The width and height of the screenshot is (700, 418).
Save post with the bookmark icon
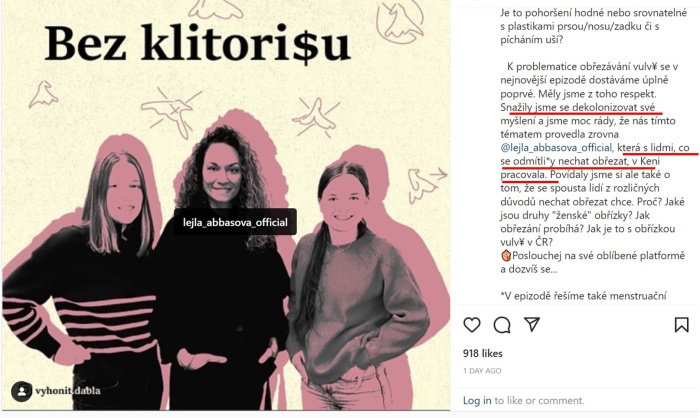tap(681, 325)
